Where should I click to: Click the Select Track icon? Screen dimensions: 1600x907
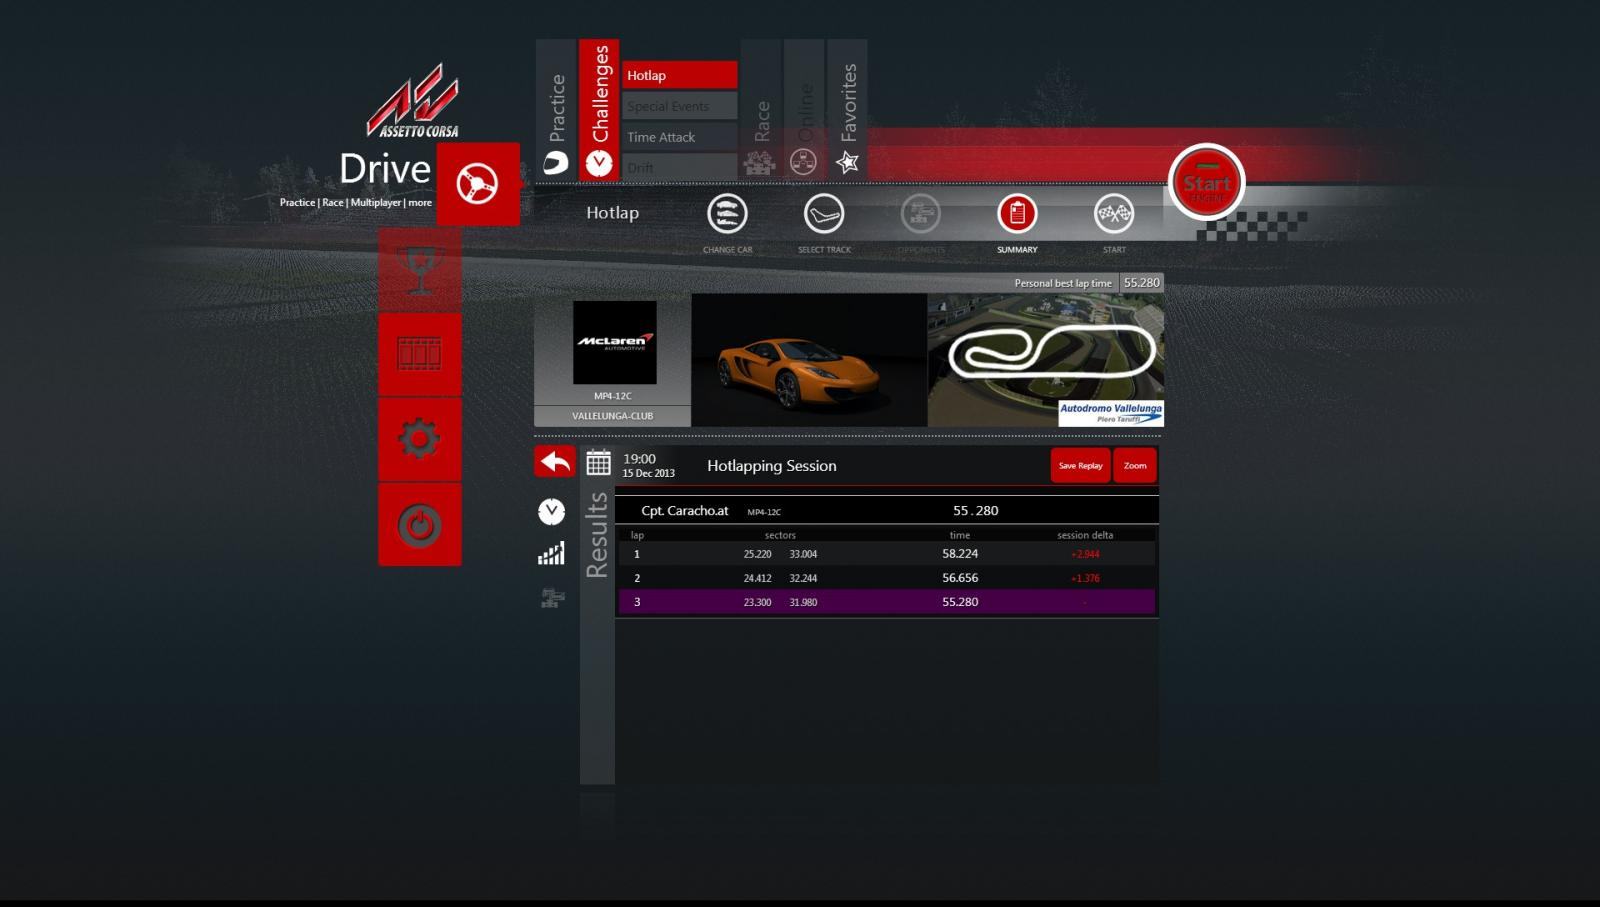tap(824, 213)
